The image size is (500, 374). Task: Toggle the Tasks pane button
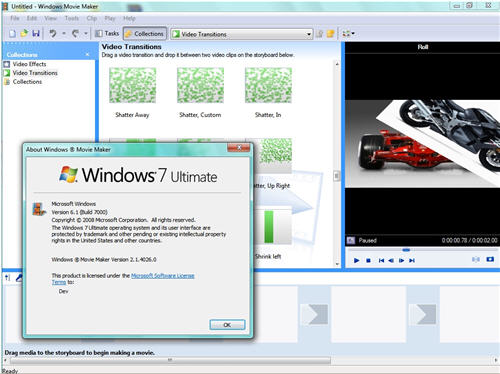pyautogui.click(x=107, y=33)
